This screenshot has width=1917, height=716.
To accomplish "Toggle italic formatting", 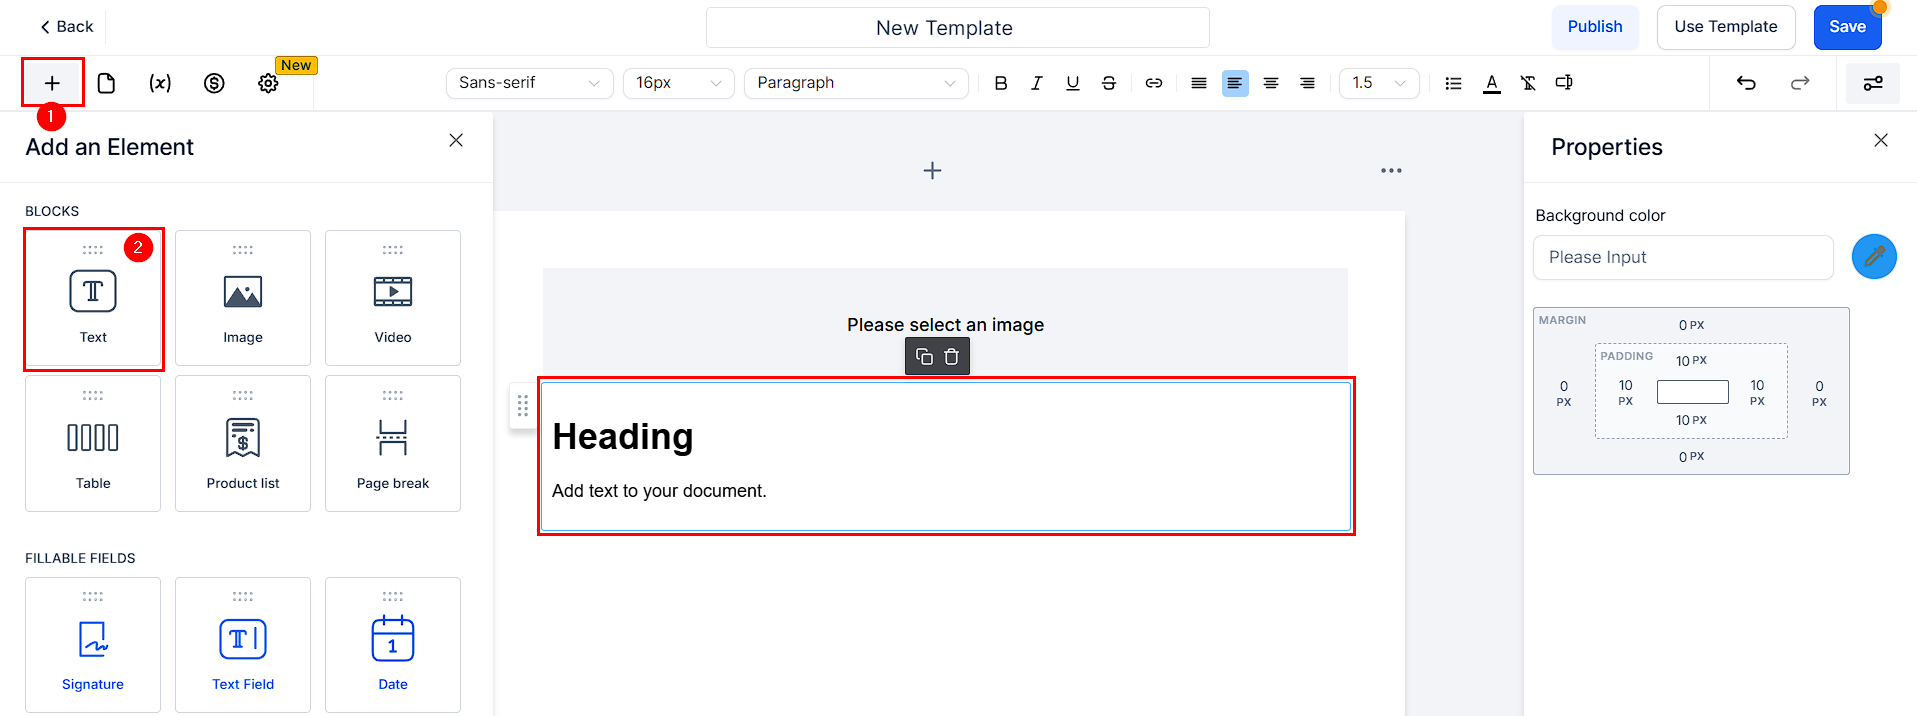I will pos(1037,83).
